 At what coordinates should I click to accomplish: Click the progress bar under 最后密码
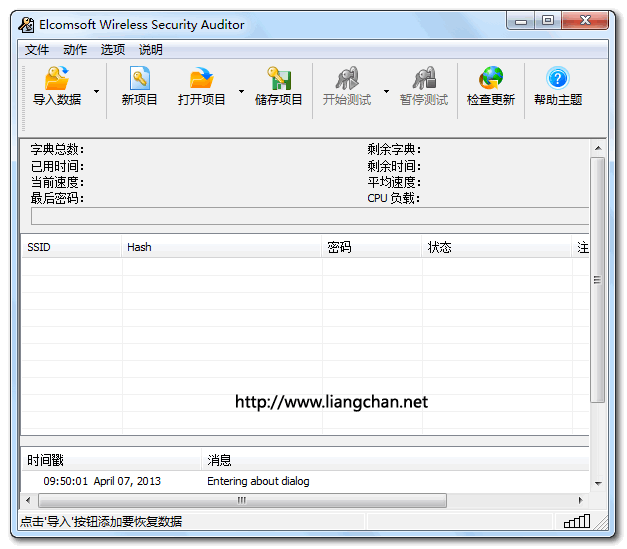point(310,216)
